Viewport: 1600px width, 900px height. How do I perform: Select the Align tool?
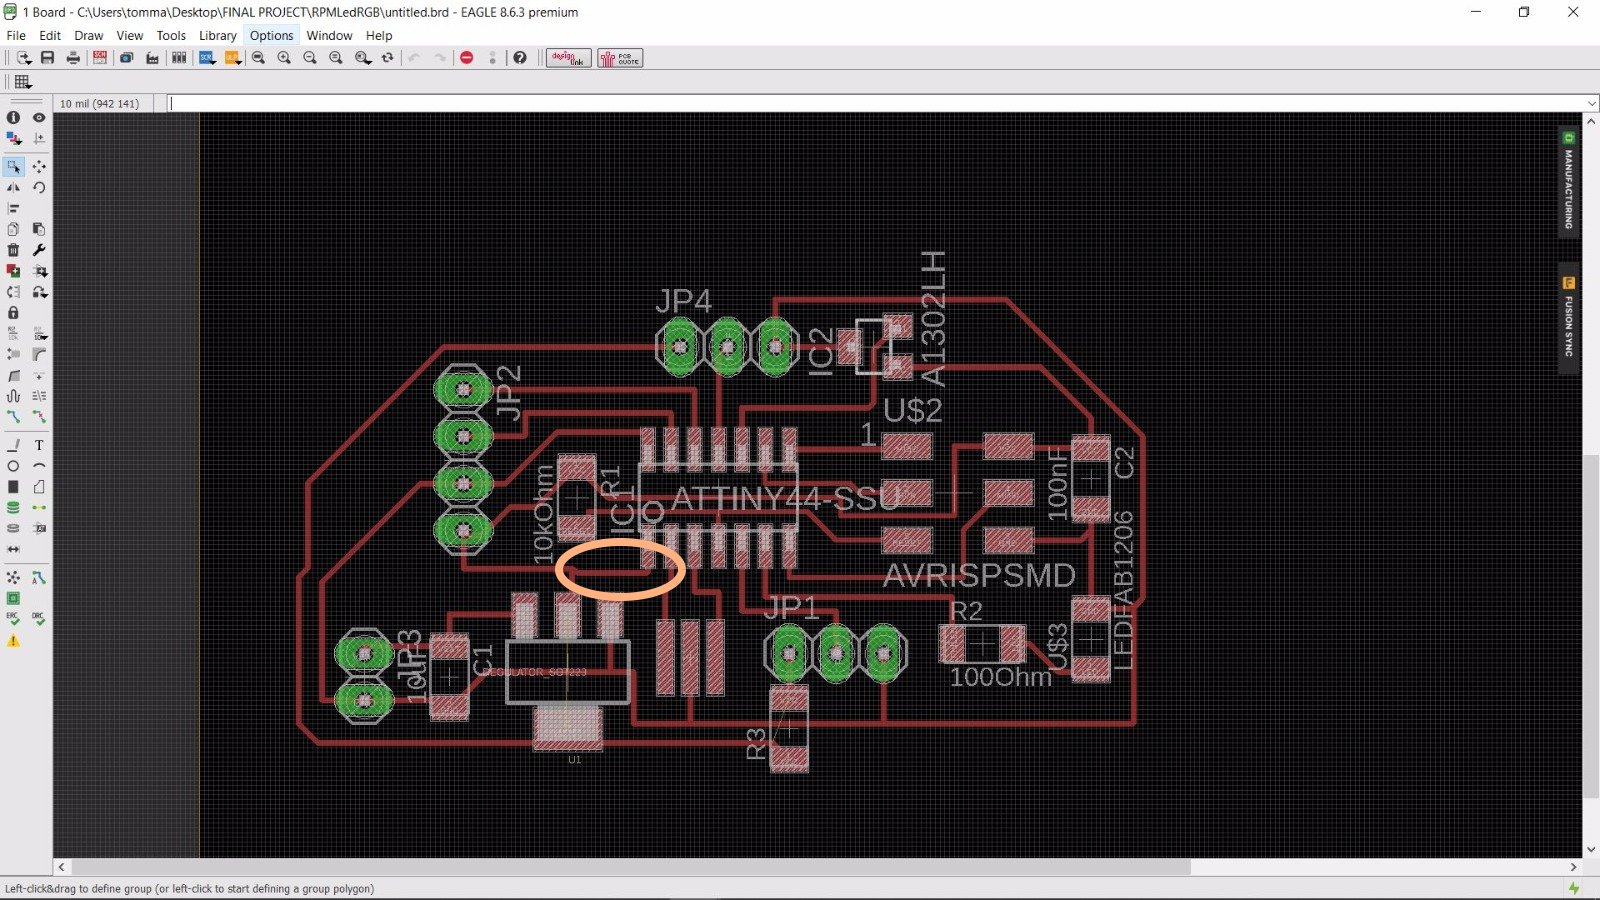(x=13, y=208)
